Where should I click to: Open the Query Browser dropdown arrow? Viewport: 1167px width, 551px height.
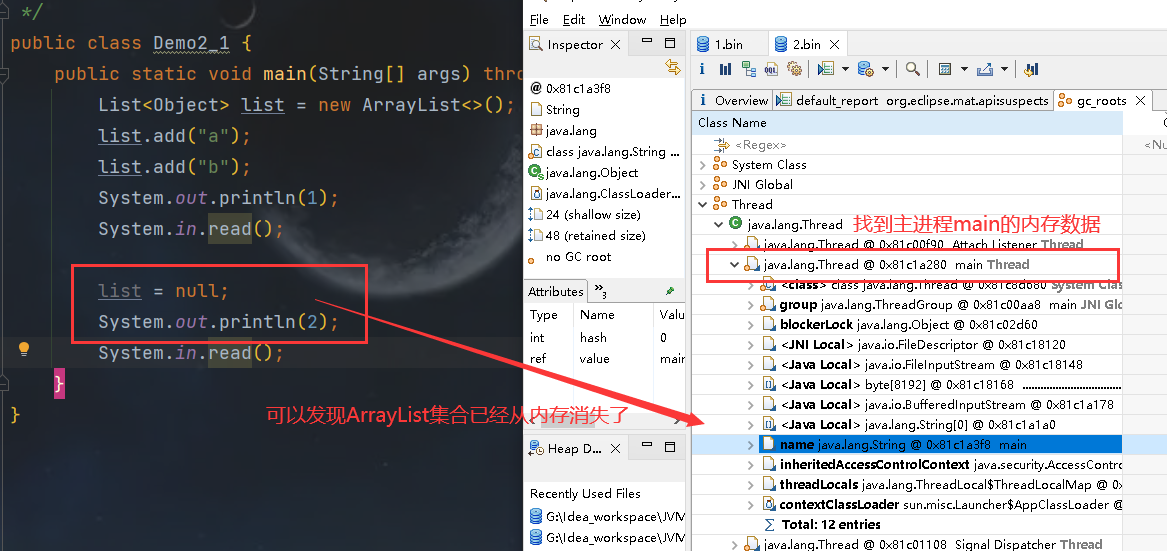coord(885,69)
